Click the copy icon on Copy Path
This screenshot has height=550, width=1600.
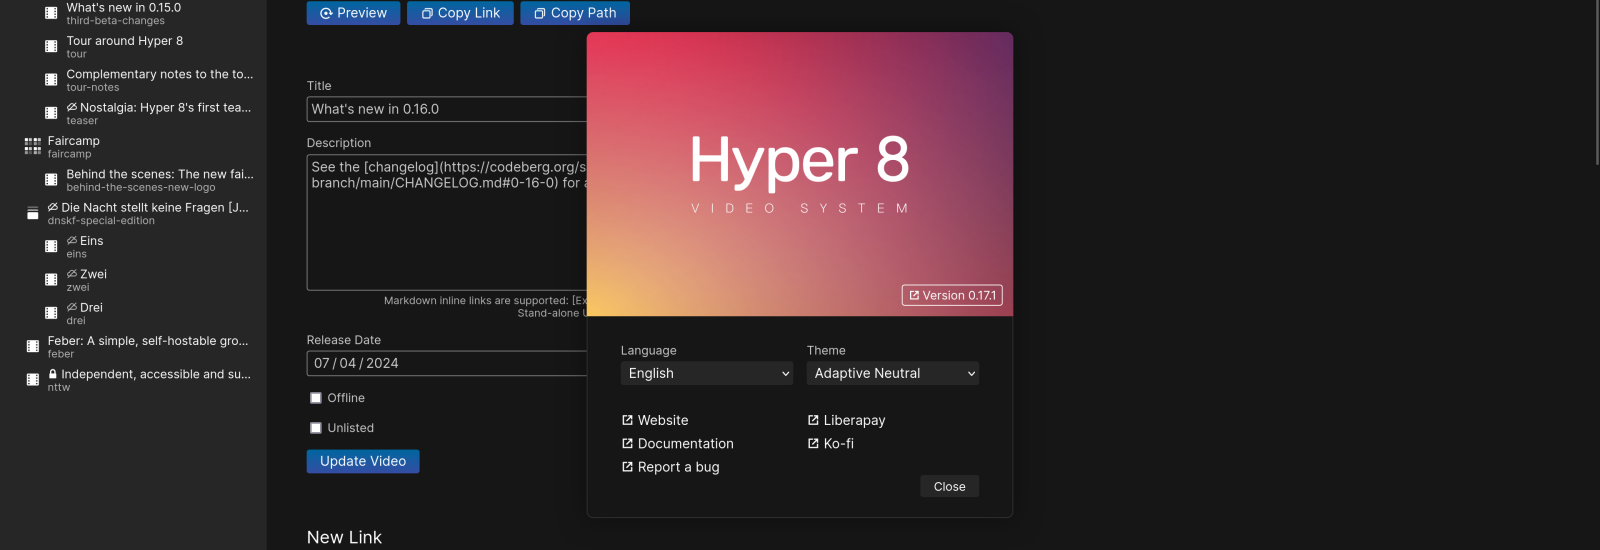pos(540,13)
